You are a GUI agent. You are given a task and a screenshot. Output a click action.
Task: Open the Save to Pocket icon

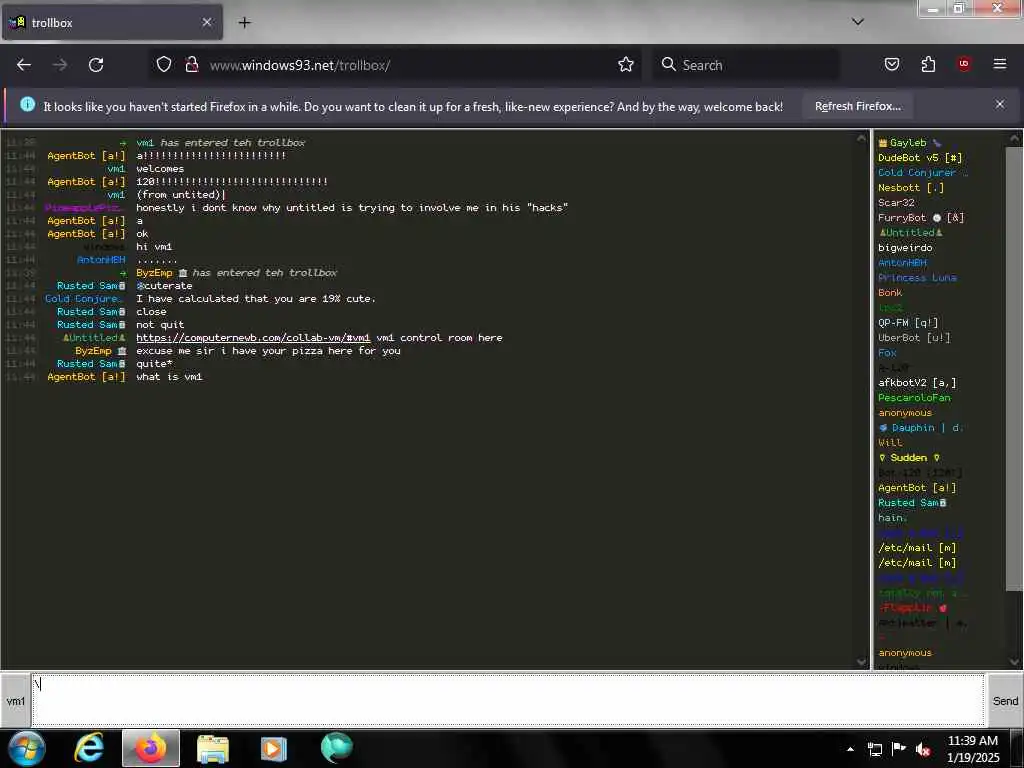(891, 64)
